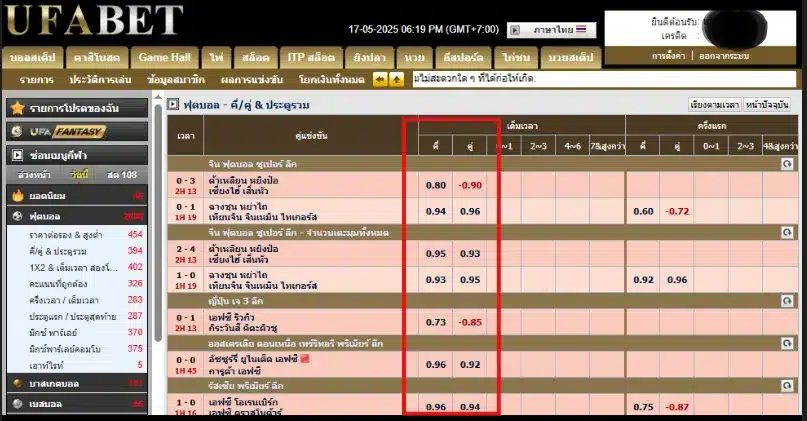The image size is (807, 421).
Task: Open the สล็อต tab
Action: click(256, 58)
